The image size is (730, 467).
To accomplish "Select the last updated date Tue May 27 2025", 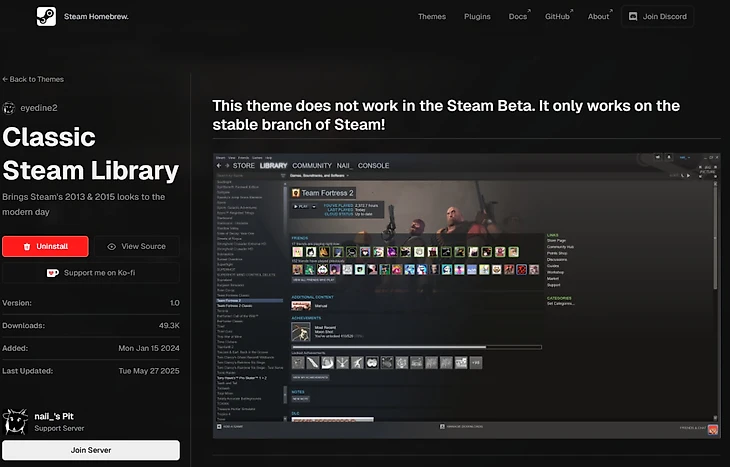I will click(149, 371).
